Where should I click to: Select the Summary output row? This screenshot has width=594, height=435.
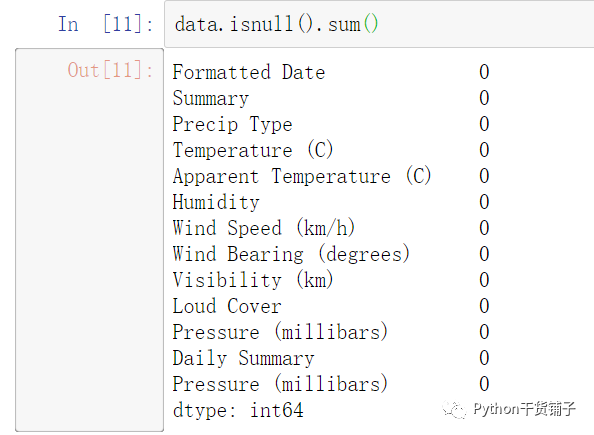point(331,98)
